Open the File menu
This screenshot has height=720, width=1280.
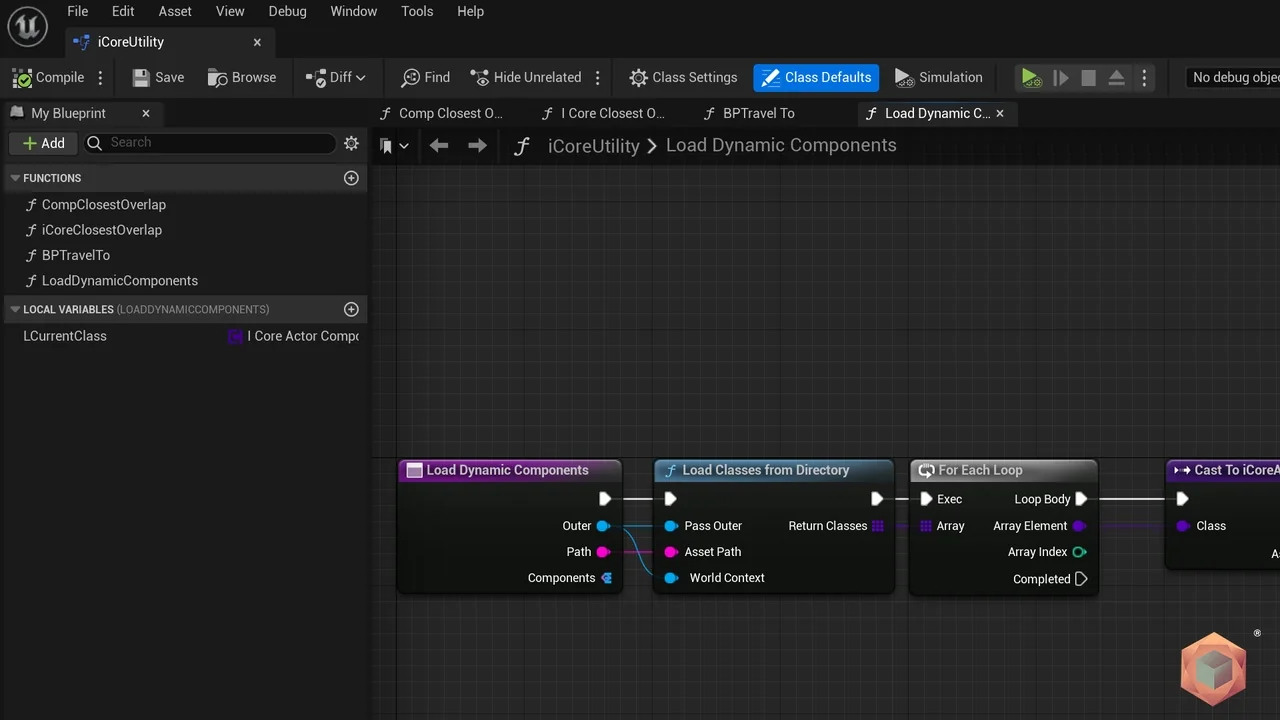(x=77, y=11)
